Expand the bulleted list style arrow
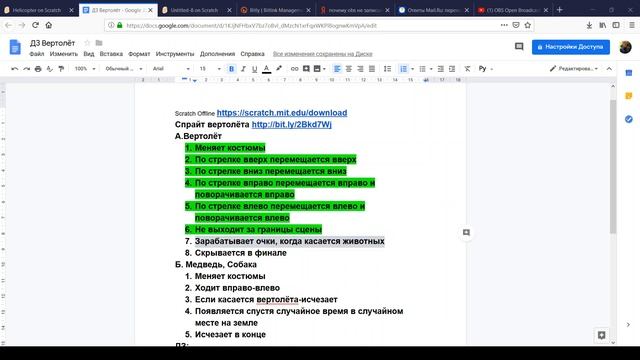 click(431, 69)
